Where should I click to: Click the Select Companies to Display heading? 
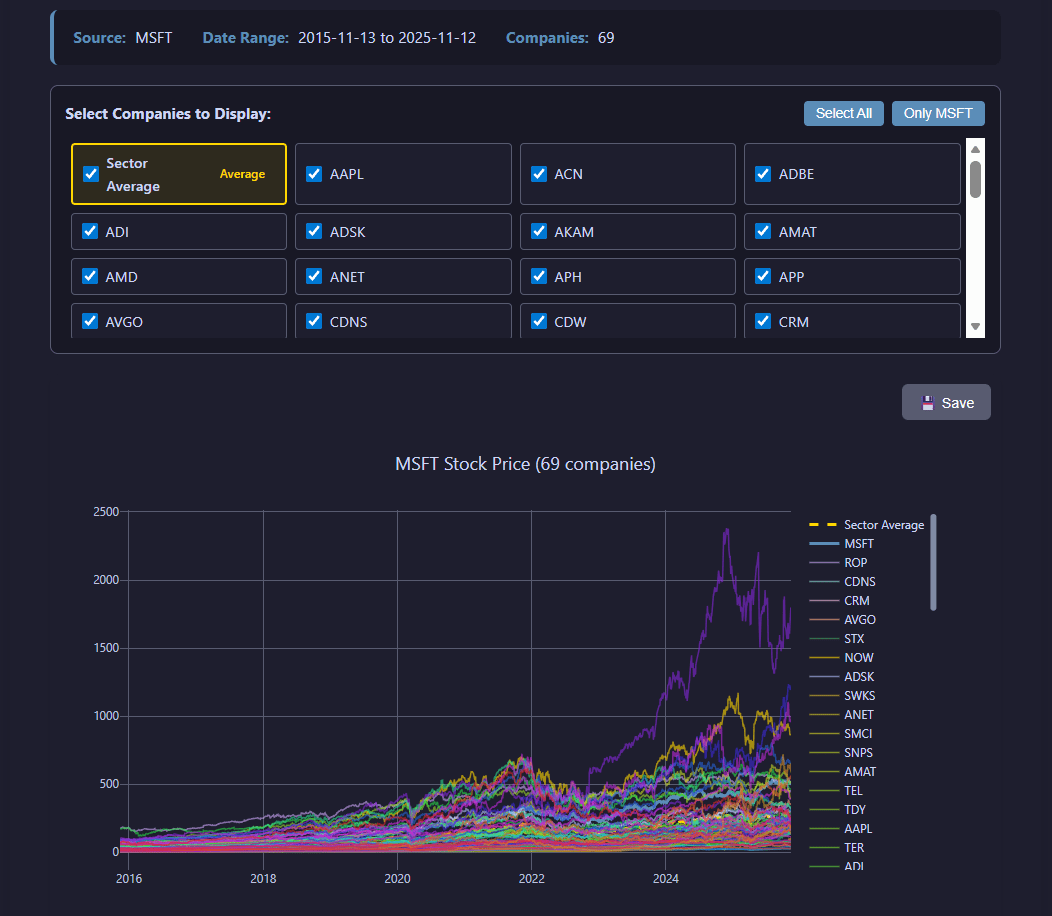point(168,113)
